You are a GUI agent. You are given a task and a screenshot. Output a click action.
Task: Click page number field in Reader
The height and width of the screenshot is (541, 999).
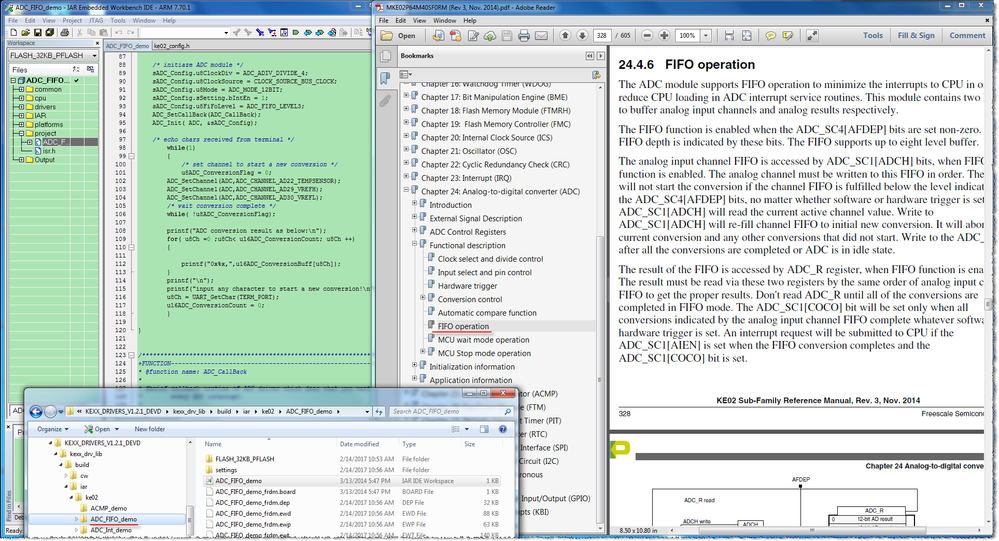pyautogui.click(x=601, y=36)
